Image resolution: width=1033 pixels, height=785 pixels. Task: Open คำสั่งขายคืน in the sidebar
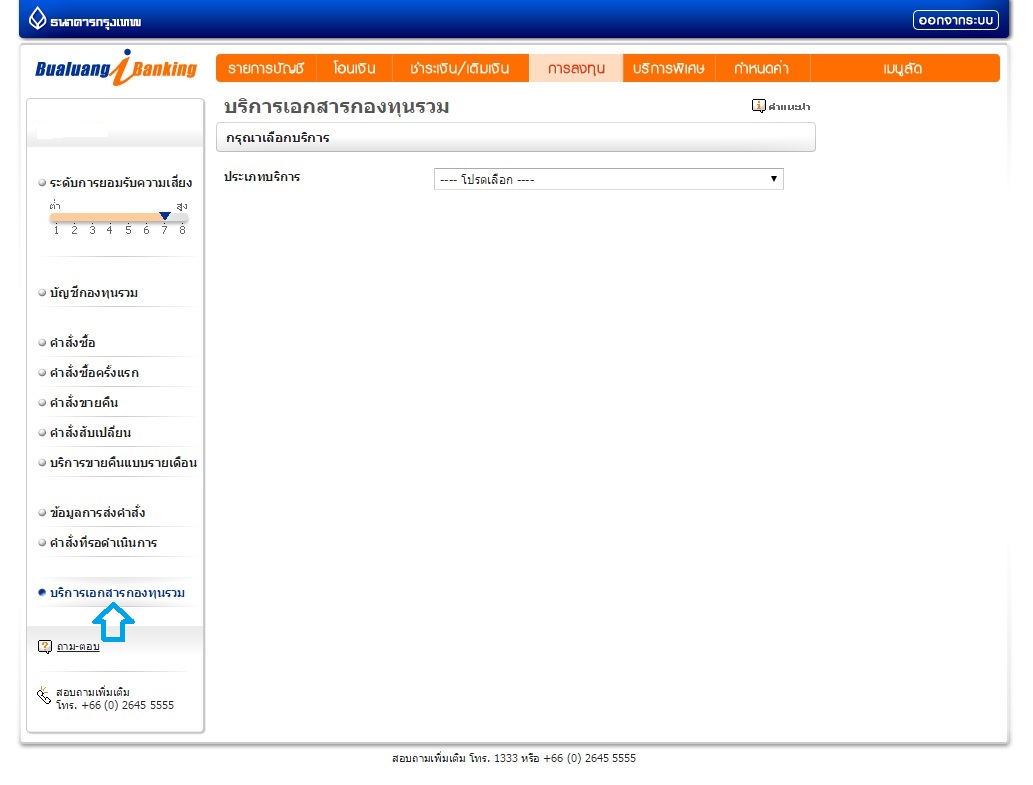click(x=84, y=402)
